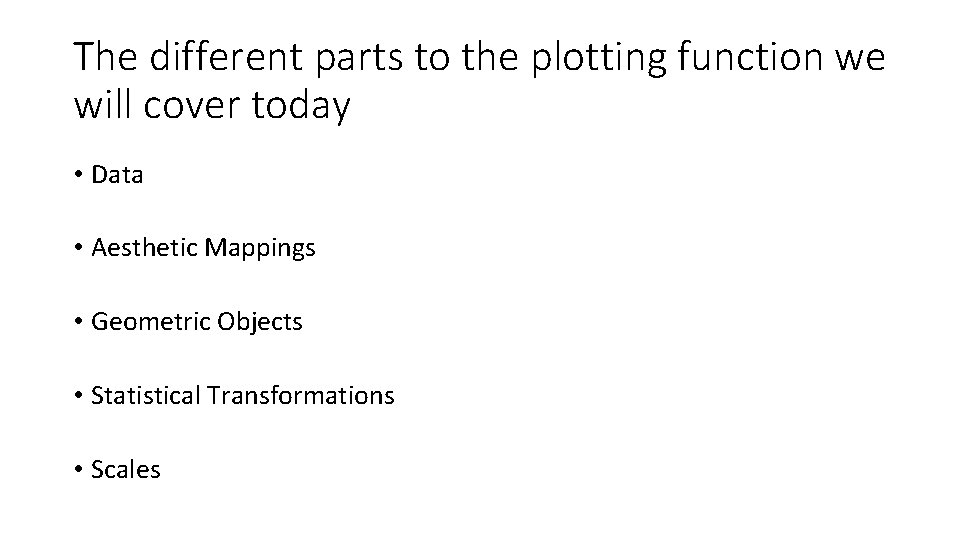The height and width of the screenshot is (540, 960).
Task: Select the "Data" bullet text
Action: tap(117, 175)
